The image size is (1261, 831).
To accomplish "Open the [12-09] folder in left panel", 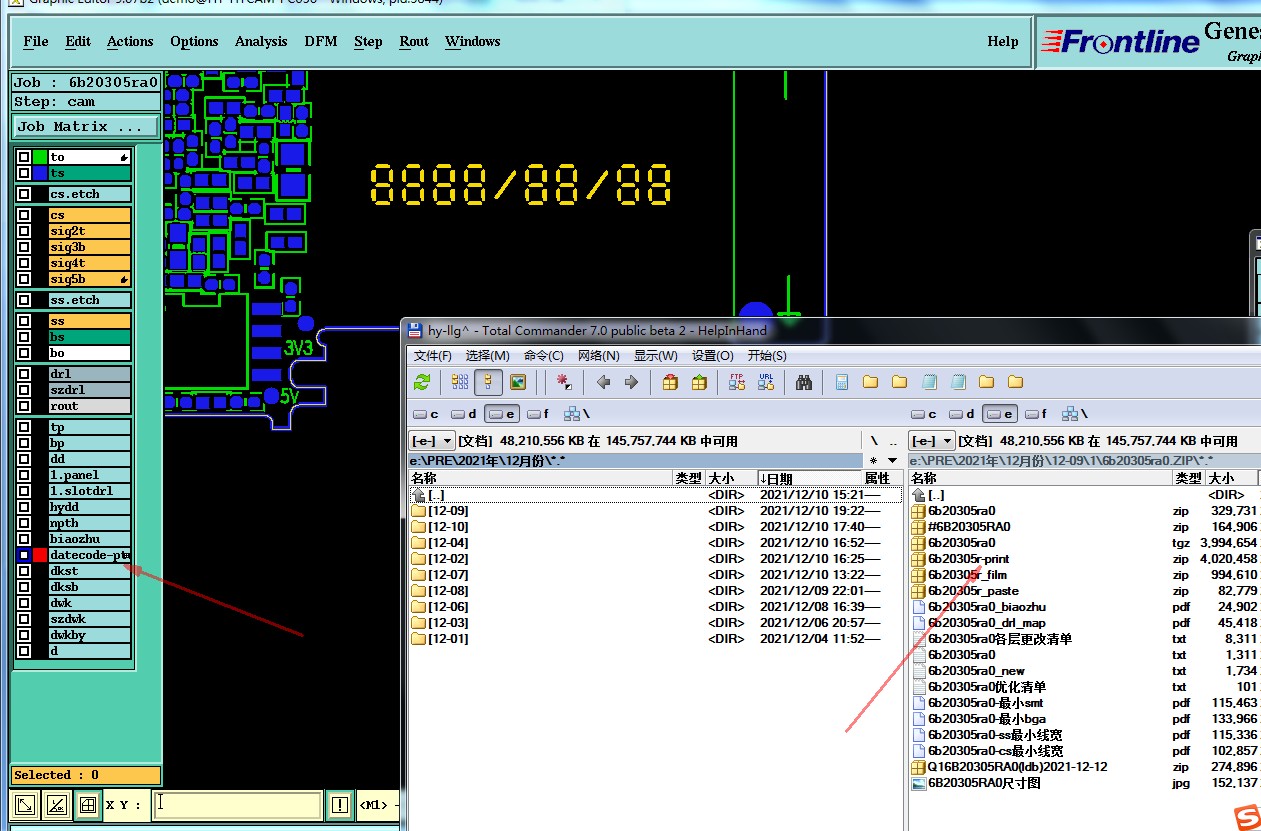I will point(447,511).
